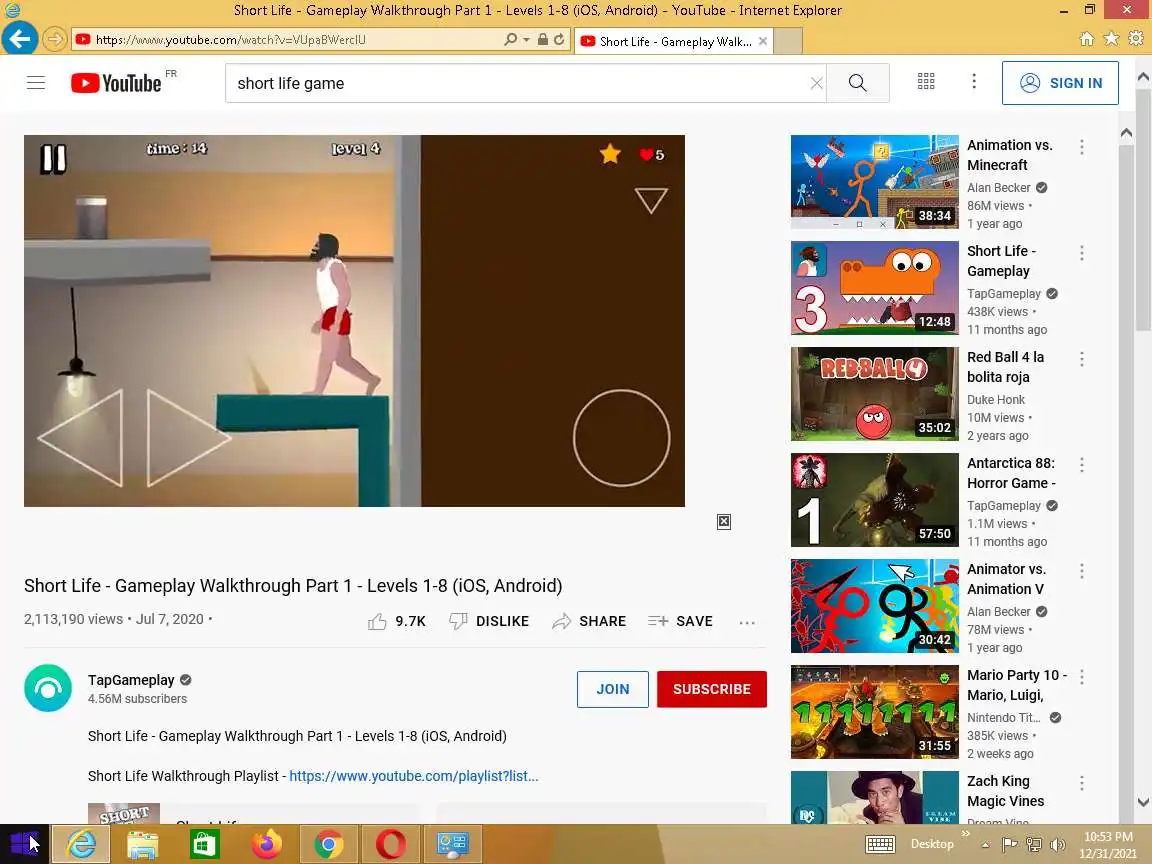This screenshot has width=1152, height=864.
Task: Go to the YouTube home logo
Action: [x=116, y=83]
